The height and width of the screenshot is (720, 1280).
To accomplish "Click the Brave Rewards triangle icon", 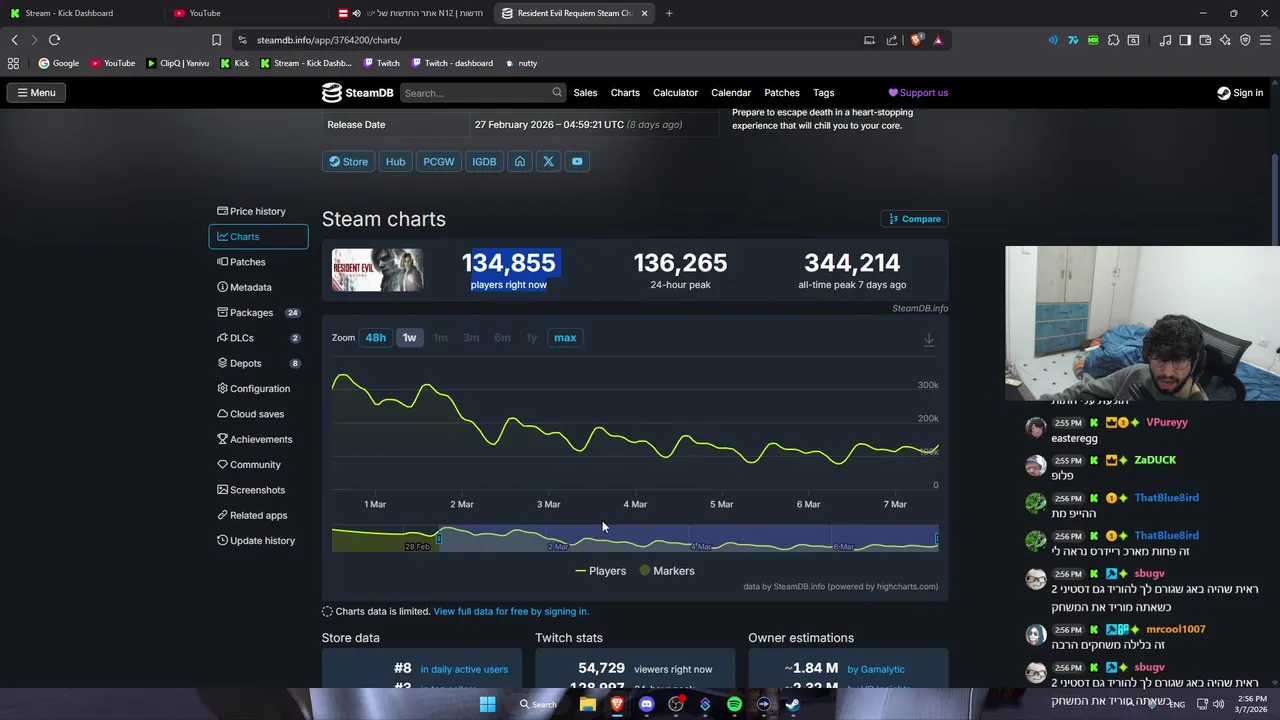I will 938,40.
